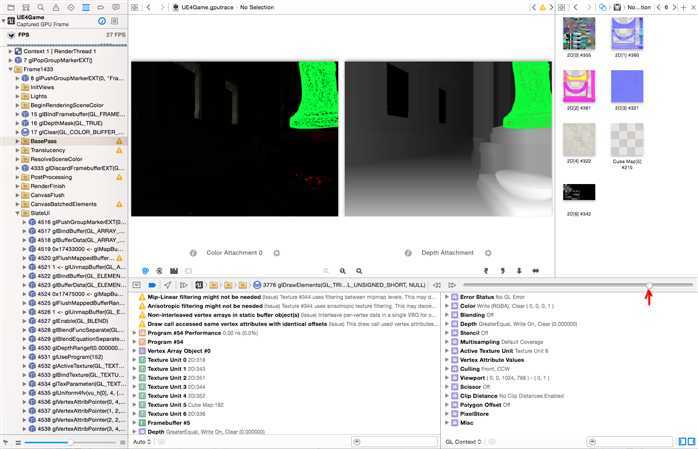Expand Program #54 Performance row

pos(134,333)
